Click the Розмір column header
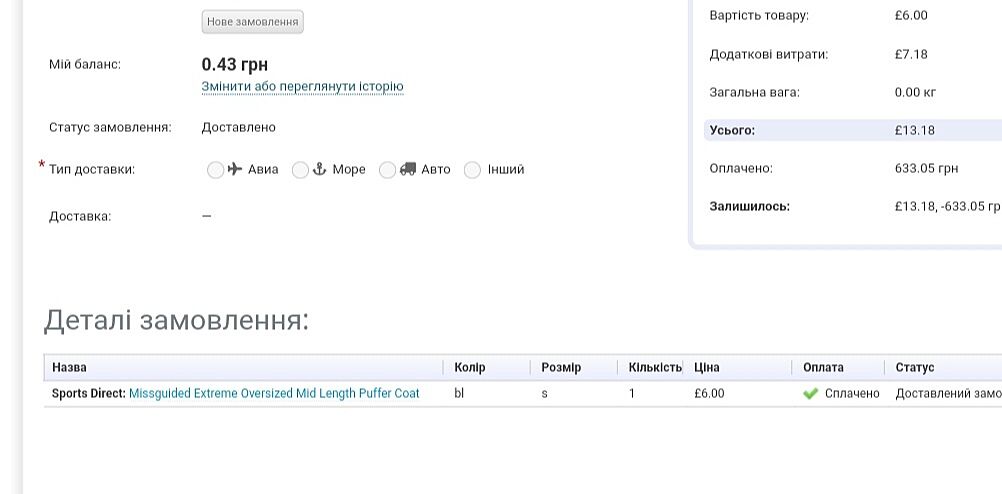 tap(560, 368)
